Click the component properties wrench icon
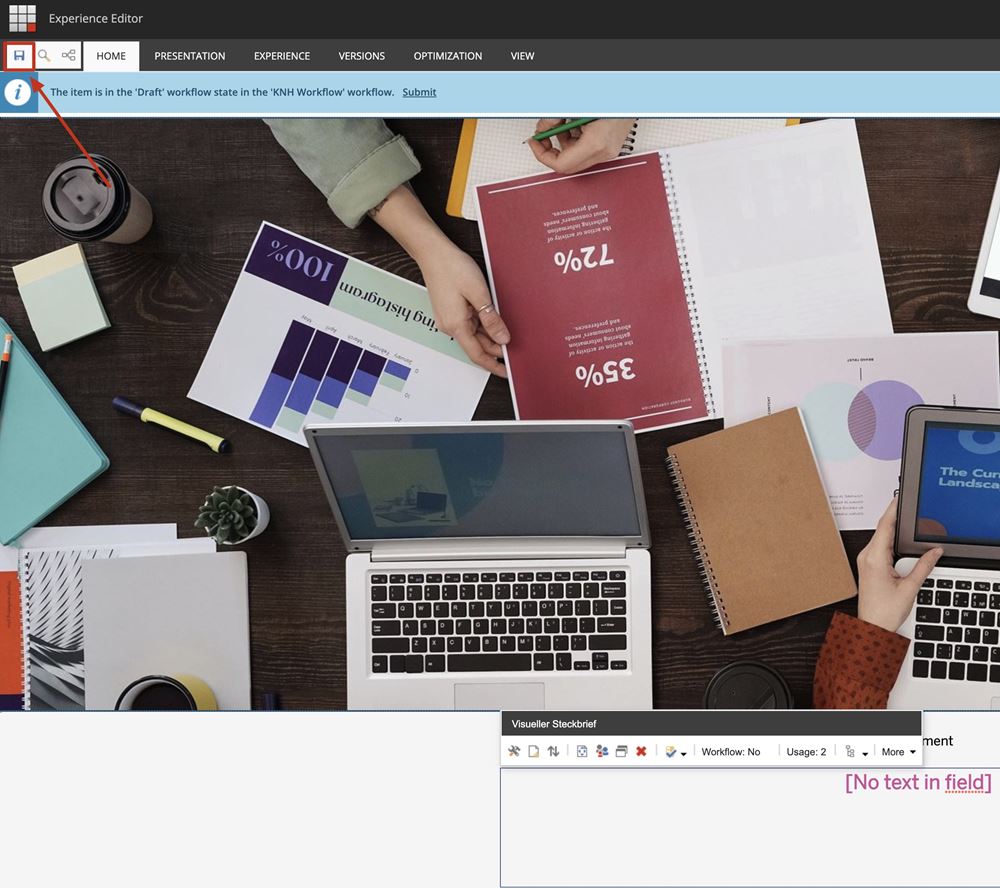The height and width of the screenshot is (888, 1000). click(514, 752)
